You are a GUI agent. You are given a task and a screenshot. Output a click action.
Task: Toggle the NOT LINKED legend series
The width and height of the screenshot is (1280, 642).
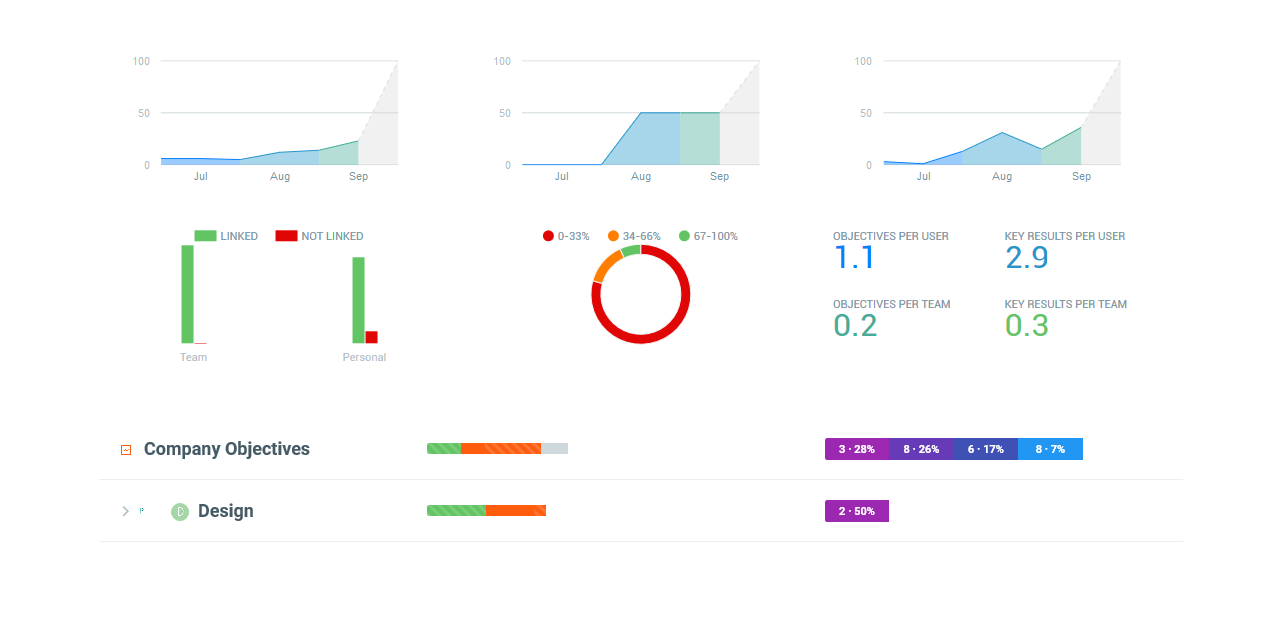point(320,236)
